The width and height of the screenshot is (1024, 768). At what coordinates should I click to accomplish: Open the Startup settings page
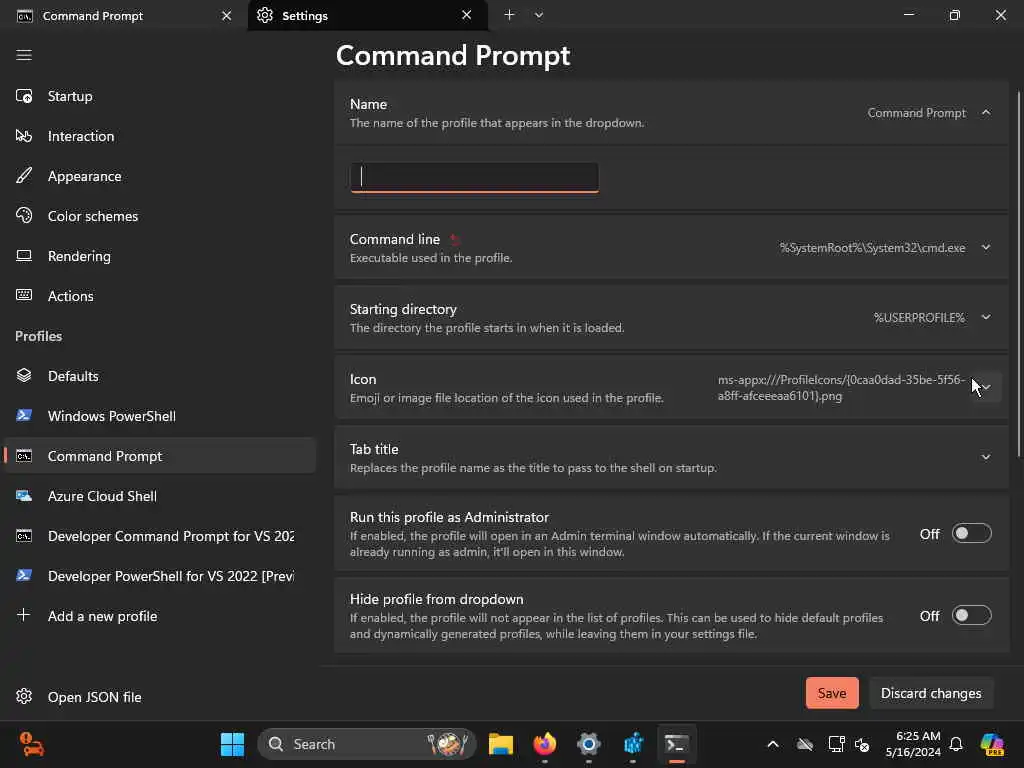[x=160, y=96]
